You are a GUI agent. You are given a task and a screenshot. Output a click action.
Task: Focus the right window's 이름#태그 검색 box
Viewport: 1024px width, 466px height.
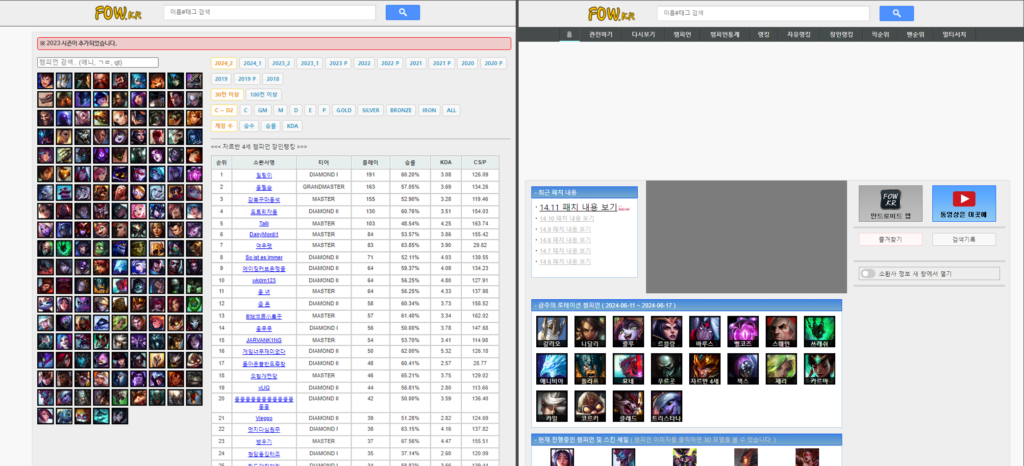pos(763,13)
